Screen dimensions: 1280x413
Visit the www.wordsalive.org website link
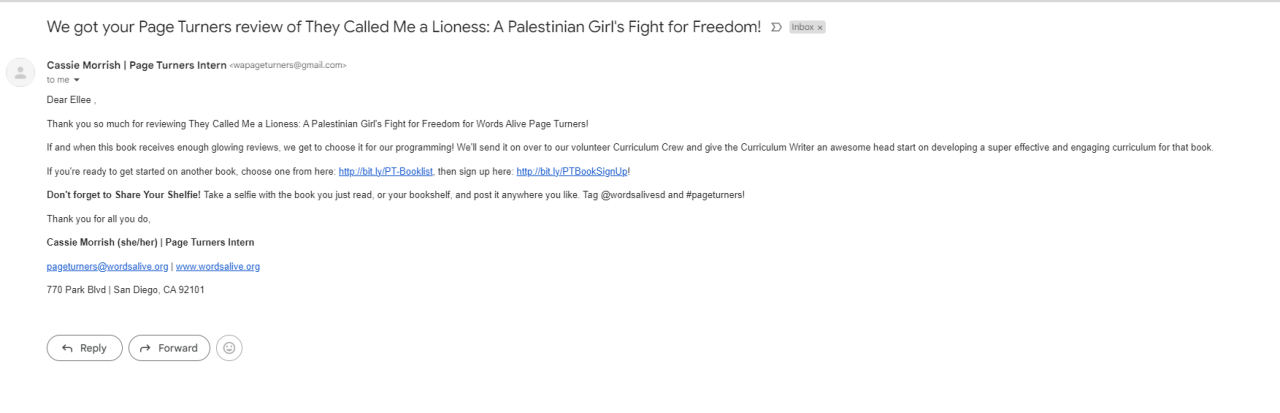217,266
